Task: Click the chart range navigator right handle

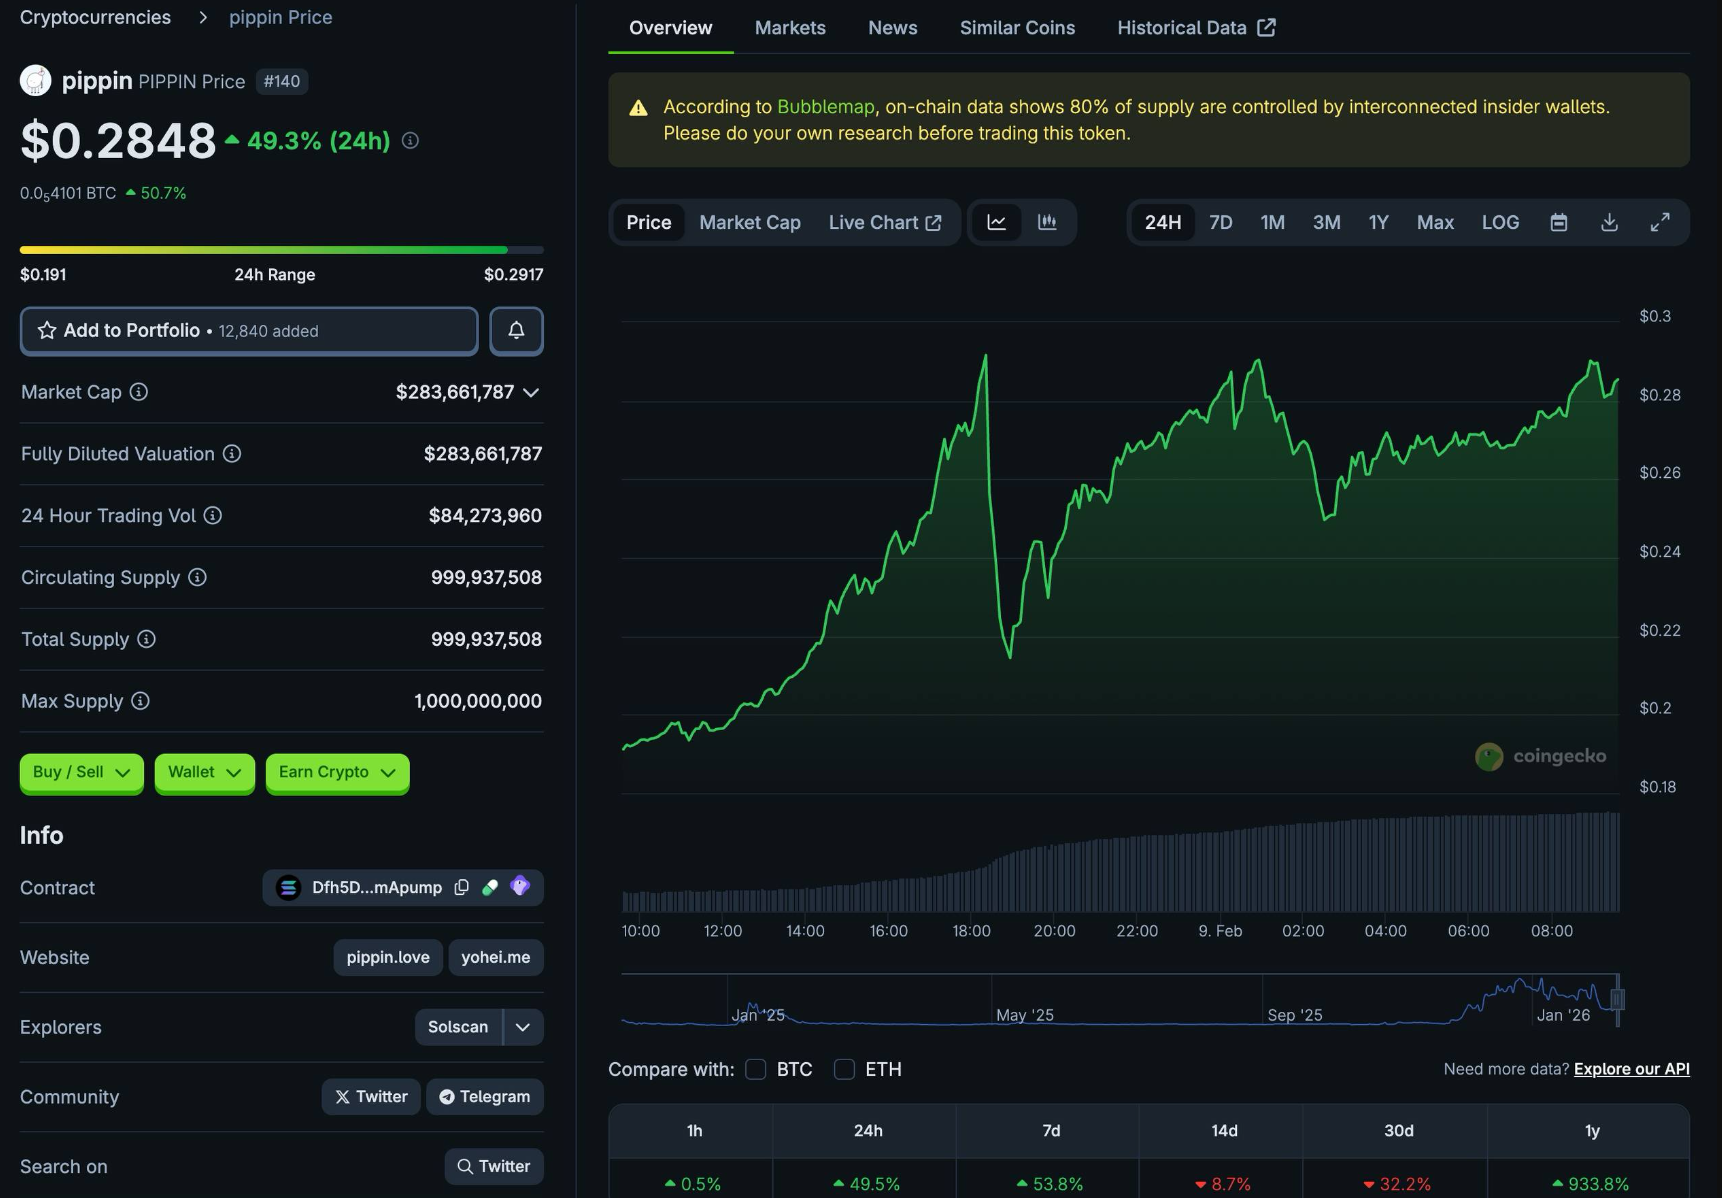Action: [x=1617, y=999]
